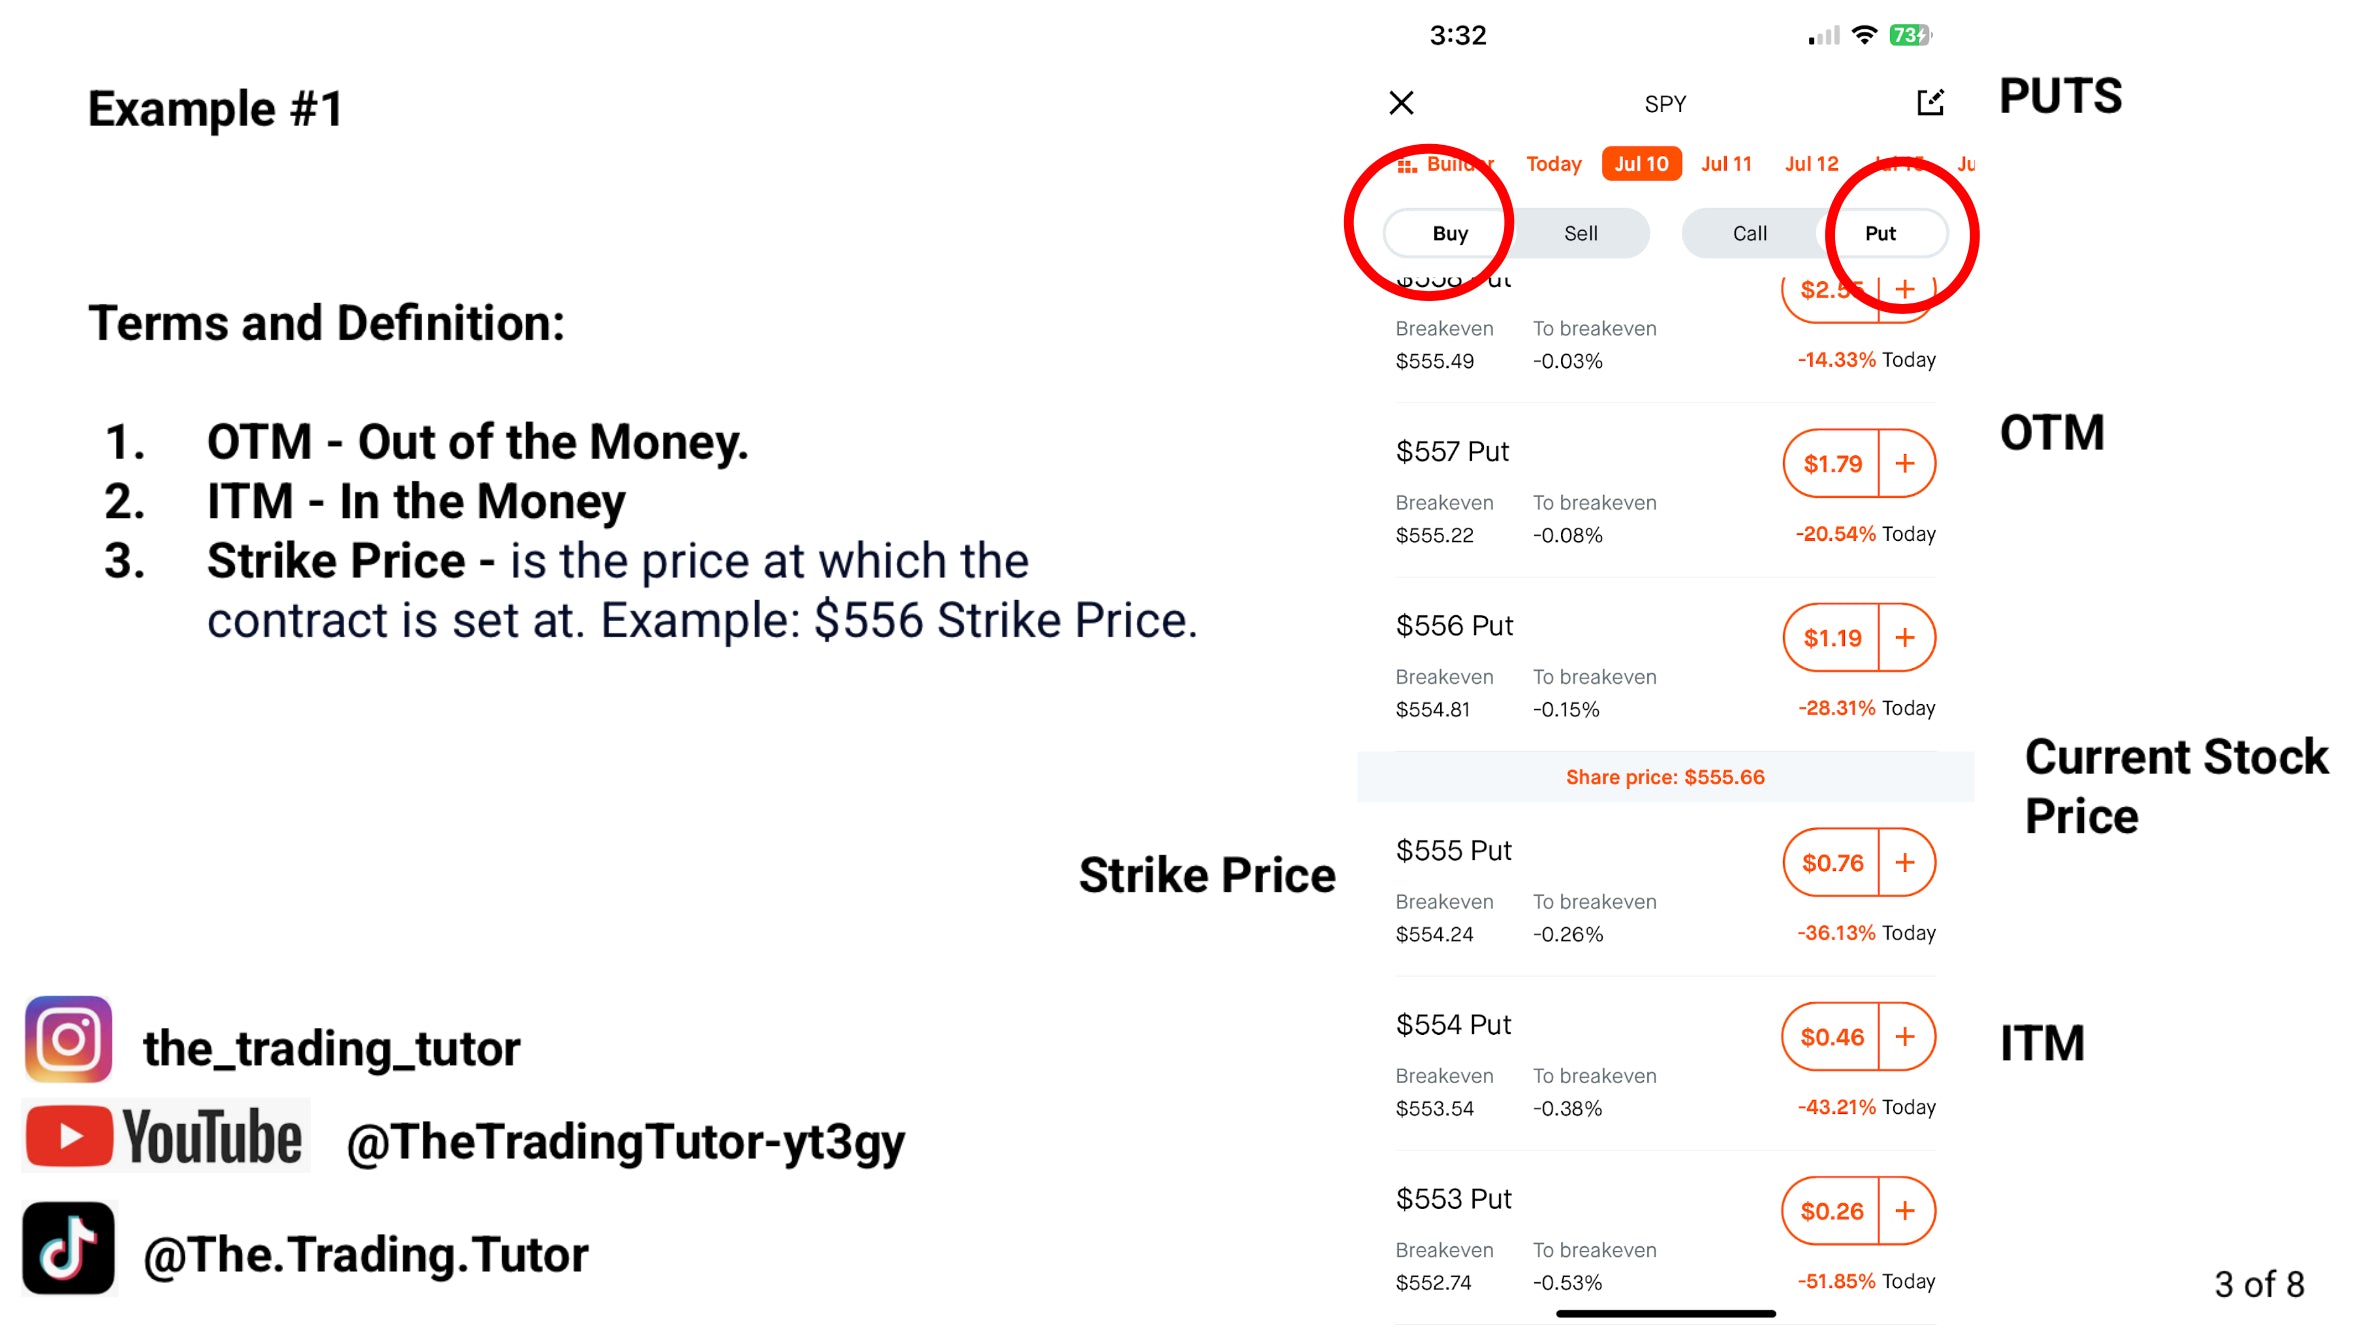Open the Builder grid icon

point(1407,165)
